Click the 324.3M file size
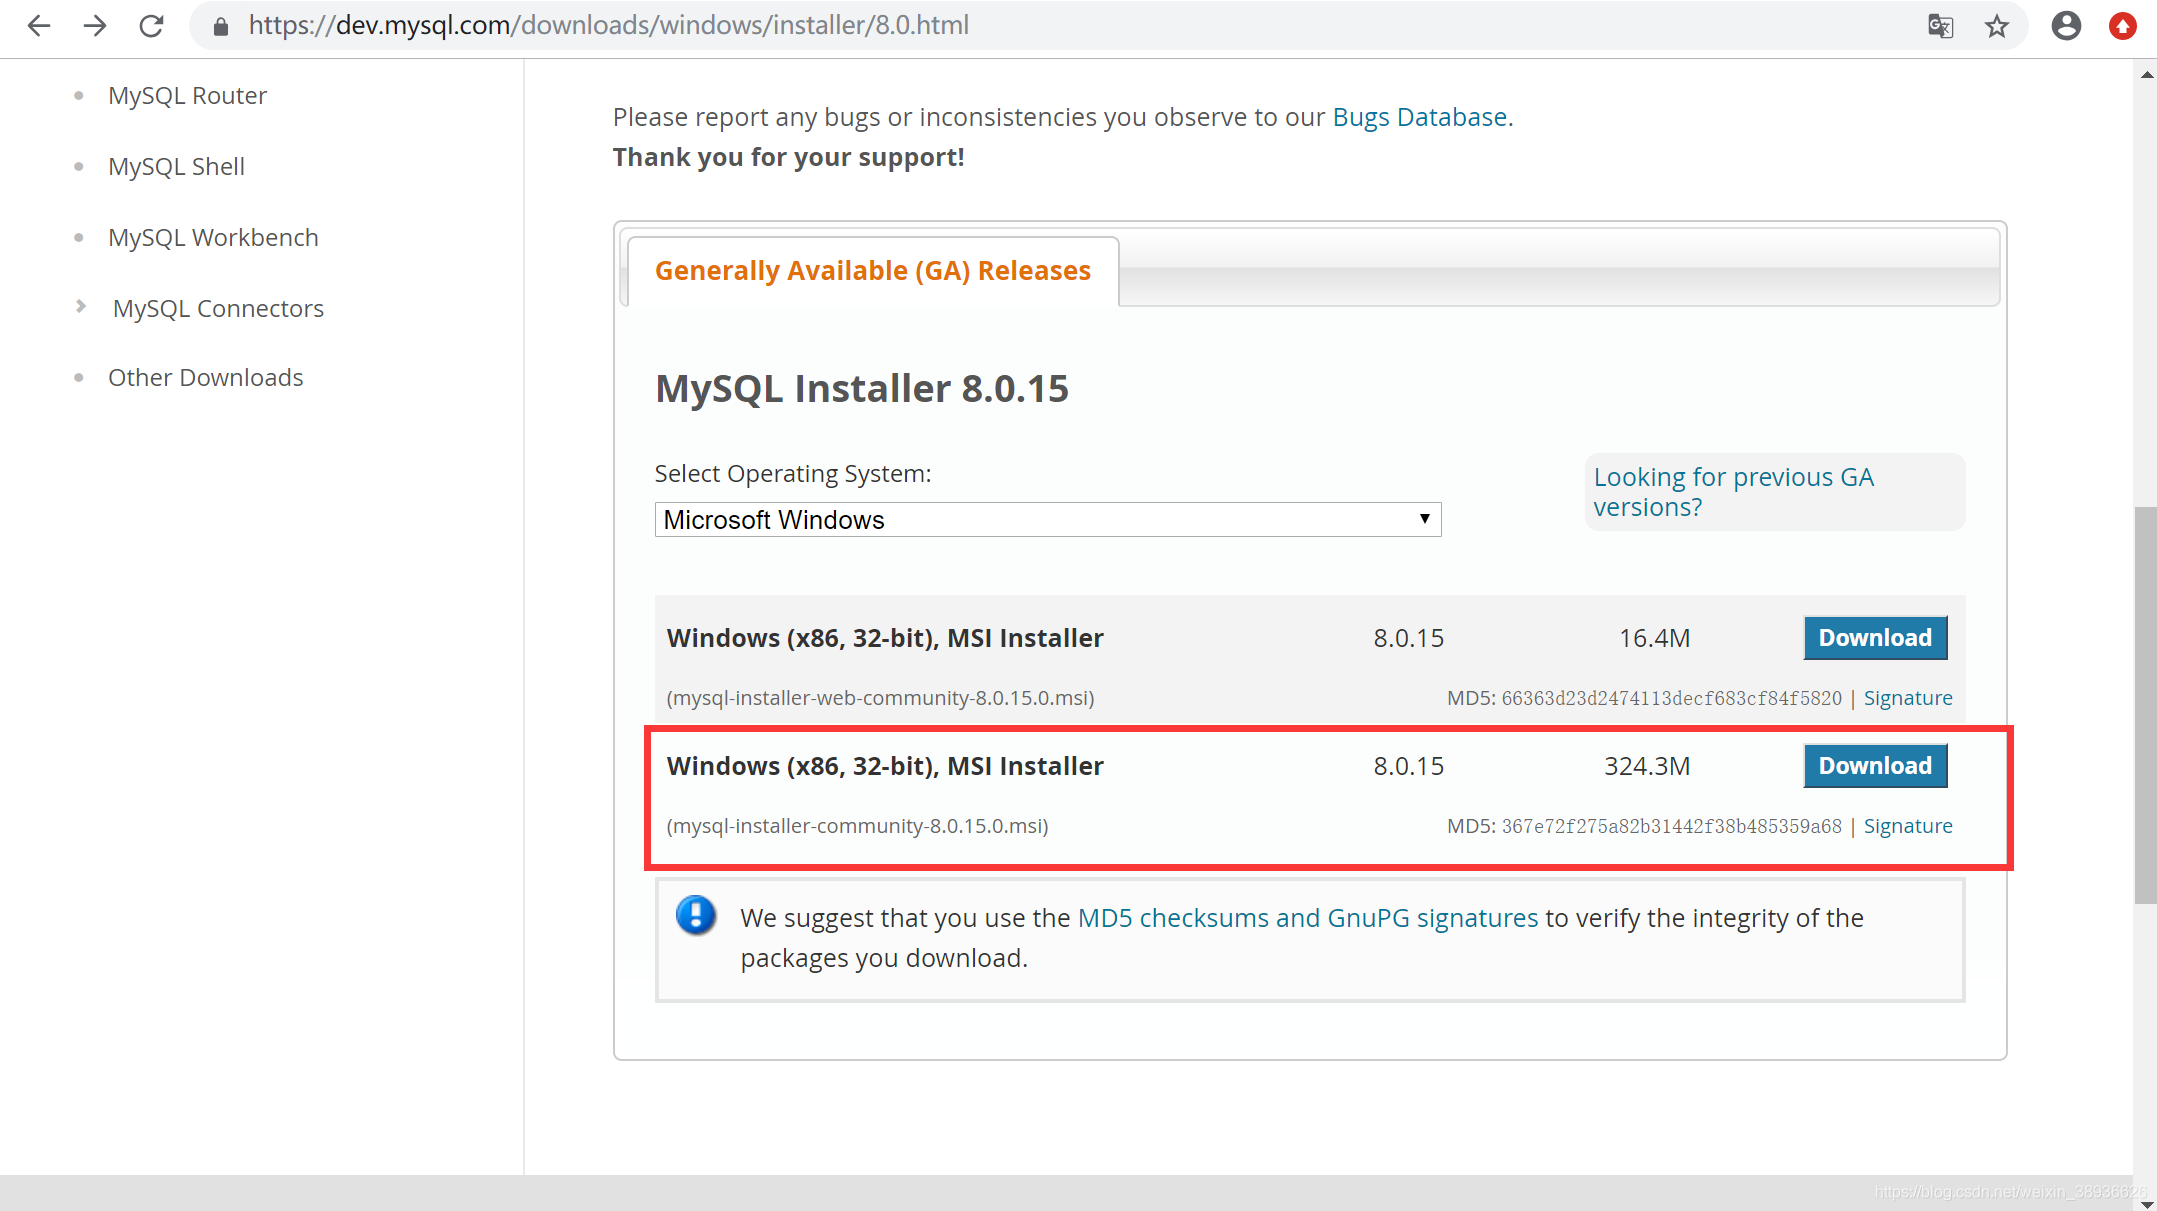 click(1646, 766)
